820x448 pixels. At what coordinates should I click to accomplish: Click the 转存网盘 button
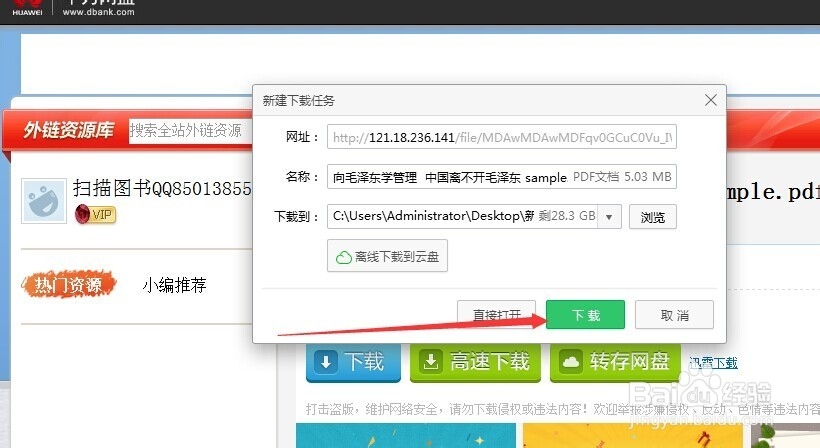pos(615,362)
